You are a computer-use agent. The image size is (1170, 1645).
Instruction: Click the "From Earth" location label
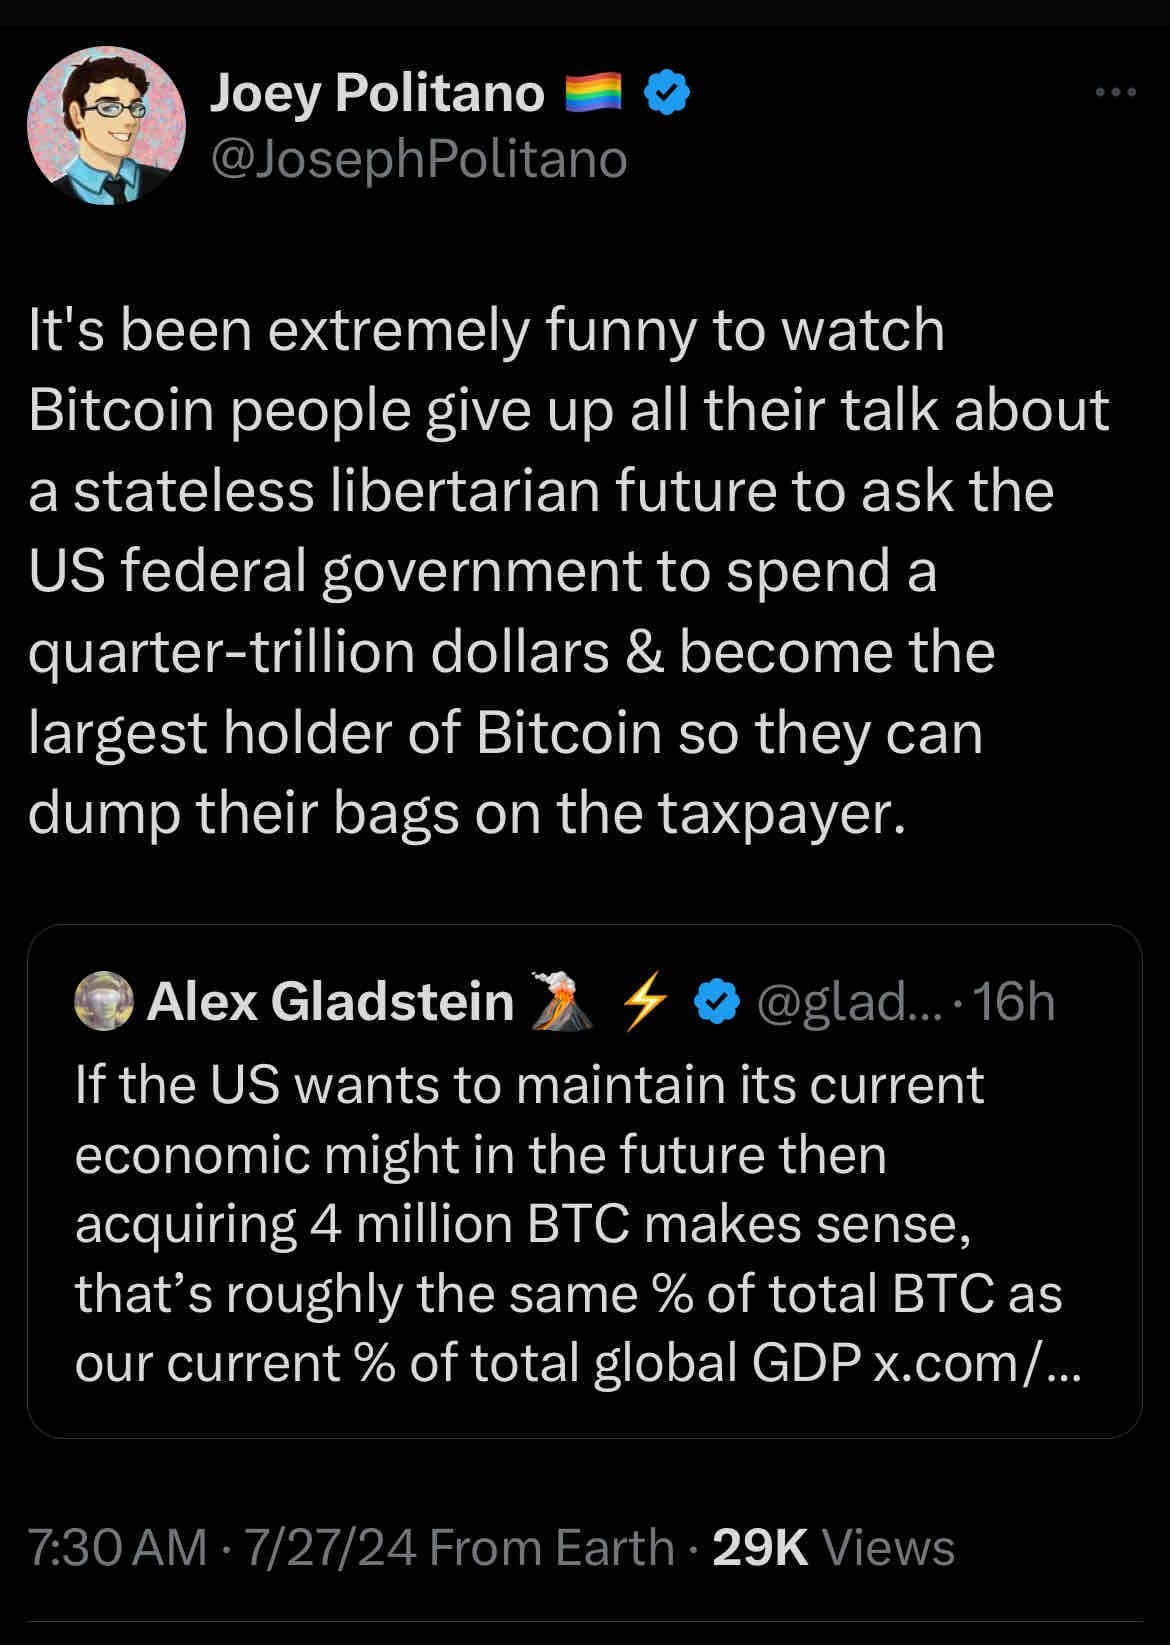click(x=551, y=1547)
